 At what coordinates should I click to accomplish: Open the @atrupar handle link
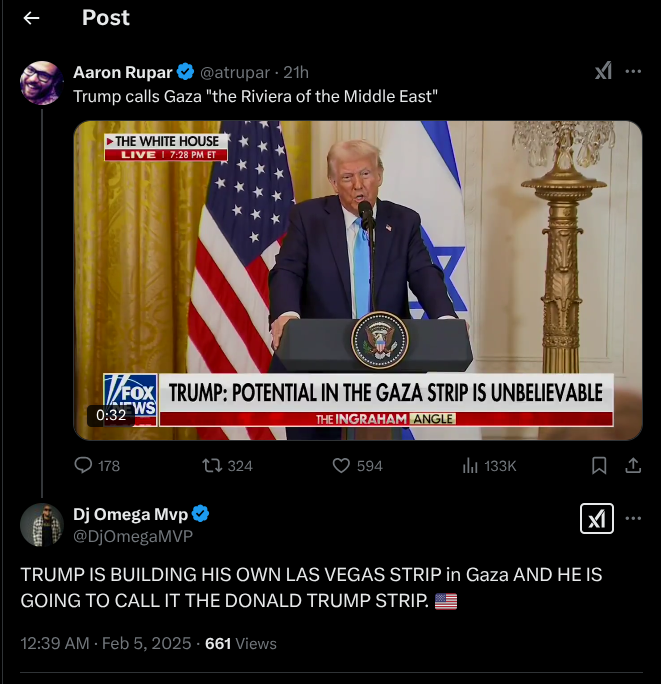click(x=238, y=72)
